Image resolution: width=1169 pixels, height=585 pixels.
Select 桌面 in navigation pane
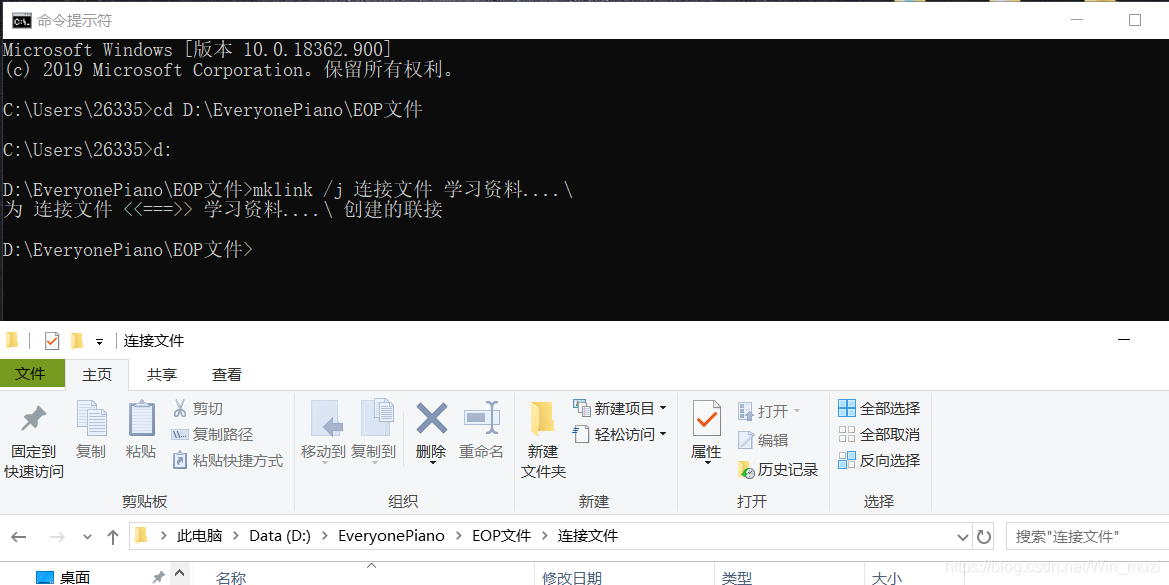click(x=75, y=577)
